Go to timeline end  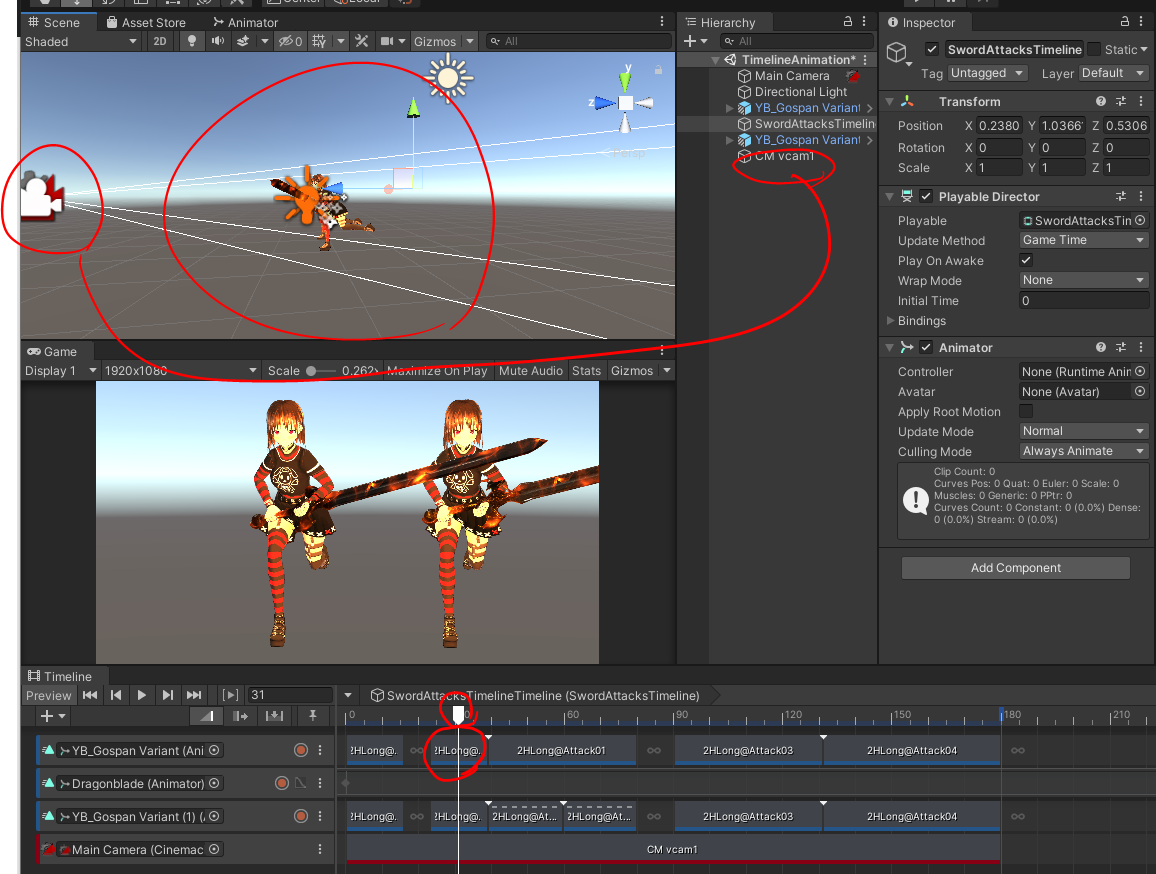coord(194,695)
